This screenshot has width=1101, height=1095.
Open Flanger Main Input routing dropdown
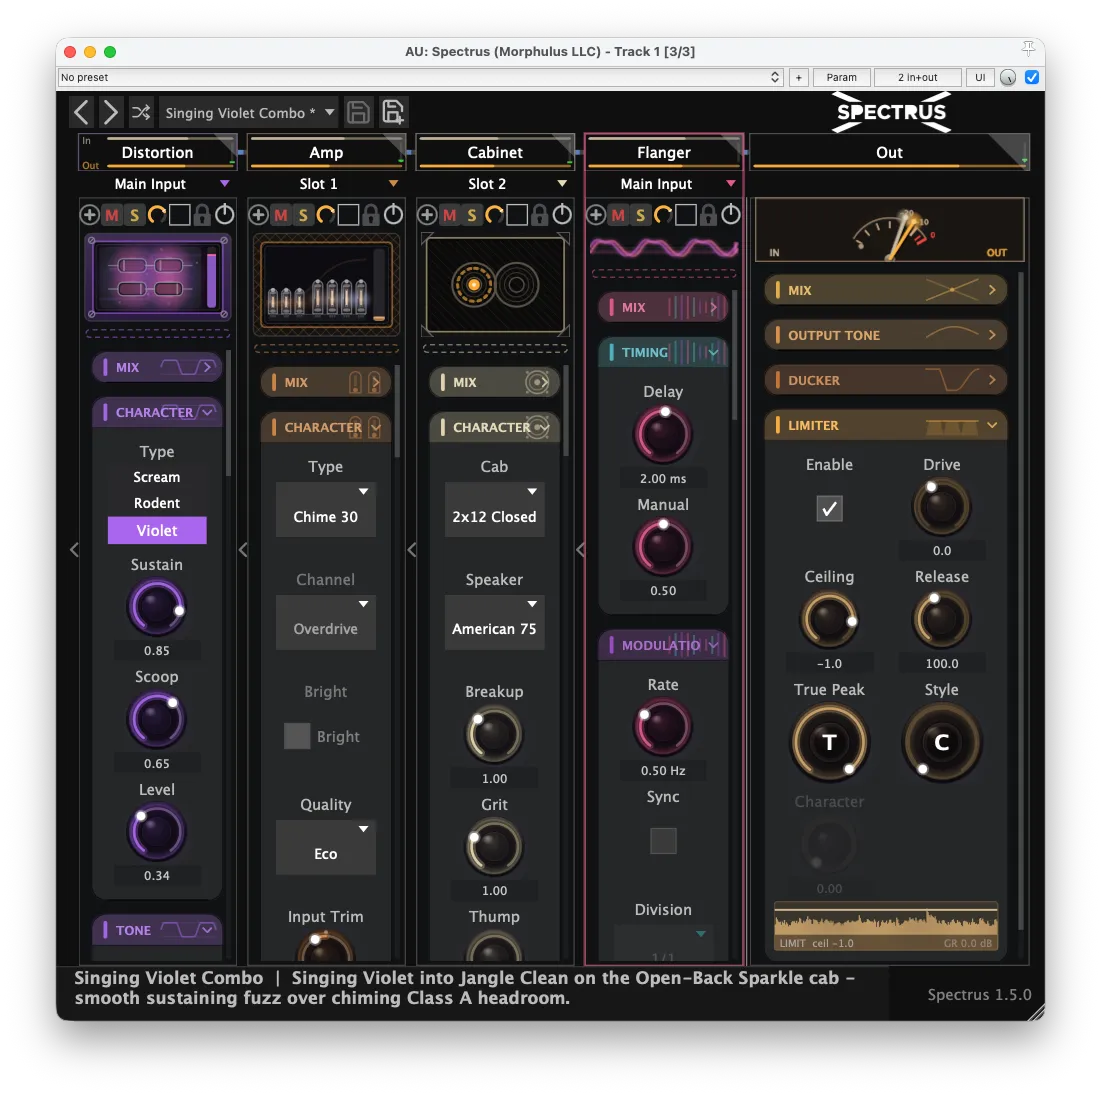pos(664,184)
